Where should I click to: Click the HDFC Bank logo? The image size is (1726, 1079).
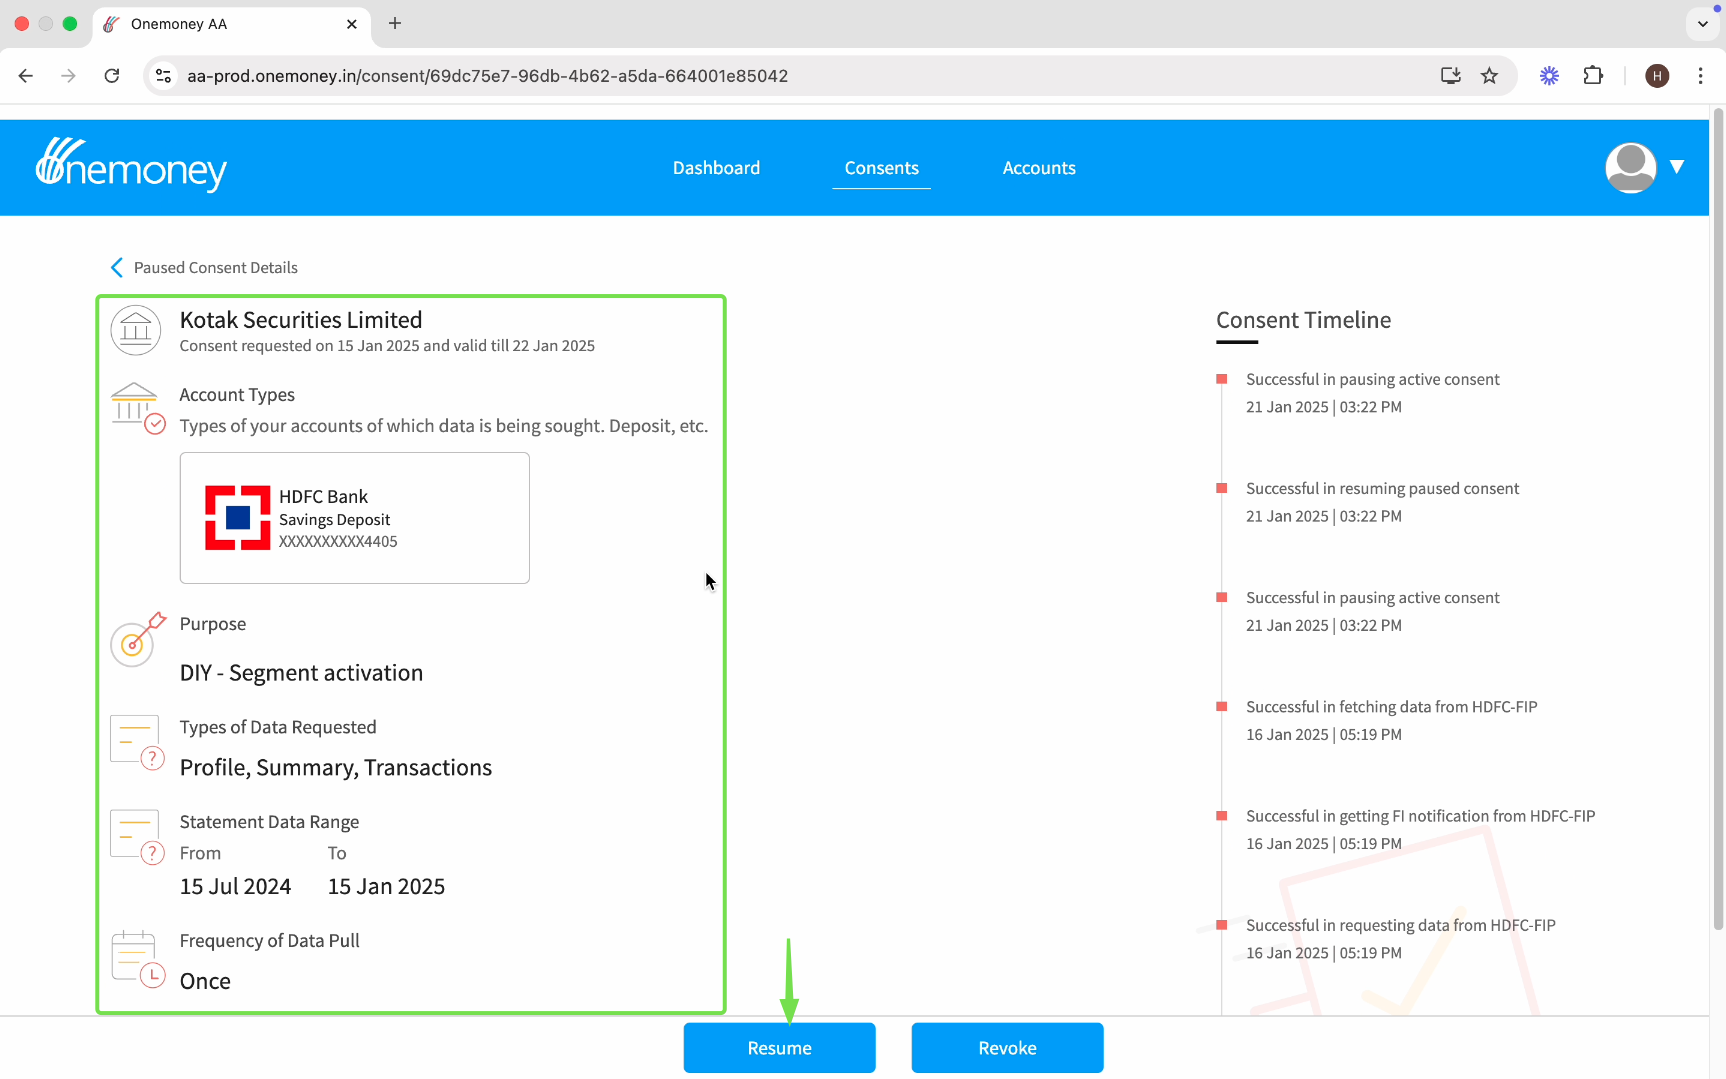(238, 518)
